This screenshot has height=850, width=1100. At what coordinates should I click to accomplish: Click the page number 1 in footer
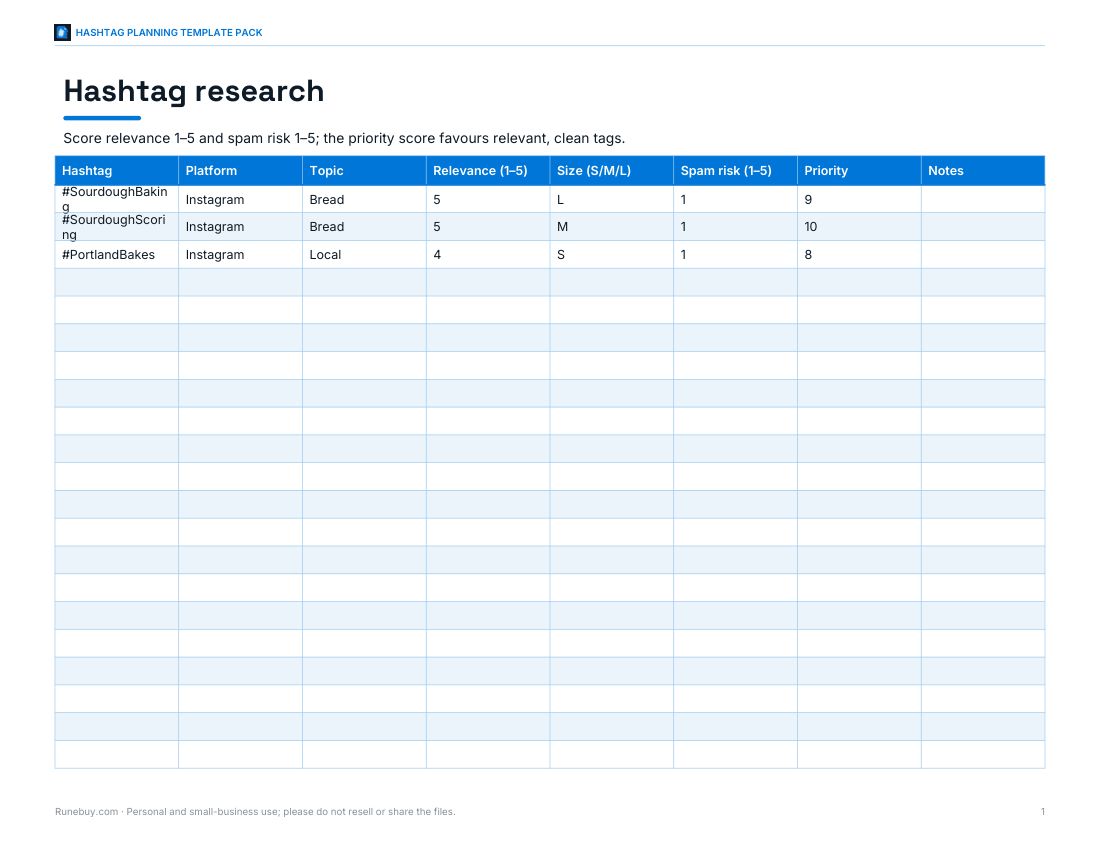click(1042, 811)
